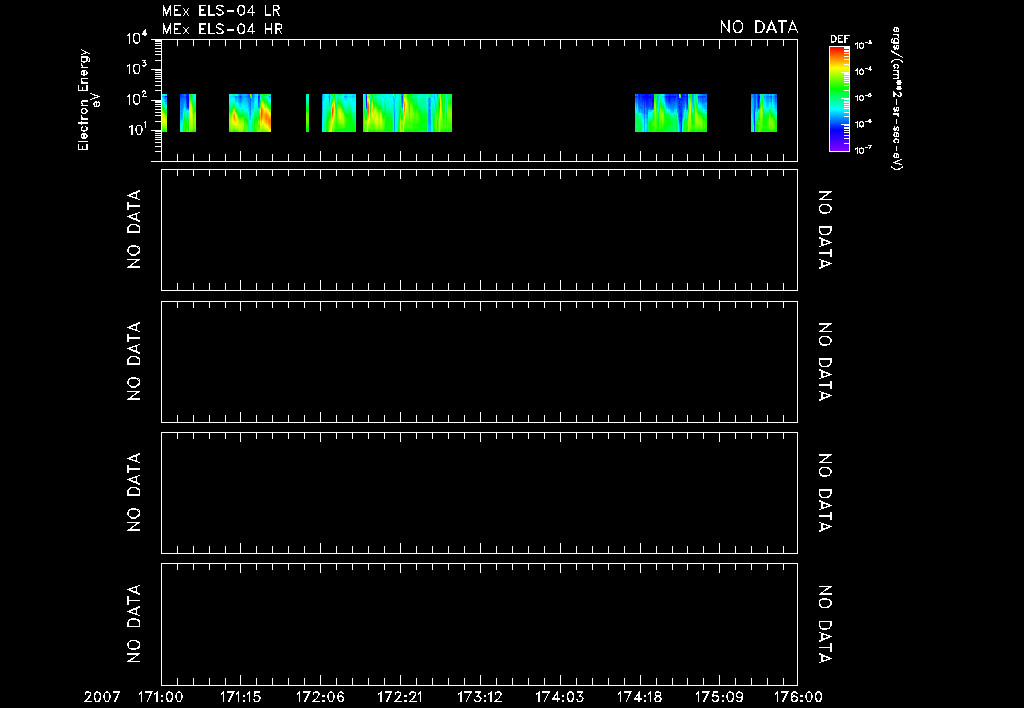
Task: Select the "NO DATA" label above the spectrogram
Action: coord(759,27)
